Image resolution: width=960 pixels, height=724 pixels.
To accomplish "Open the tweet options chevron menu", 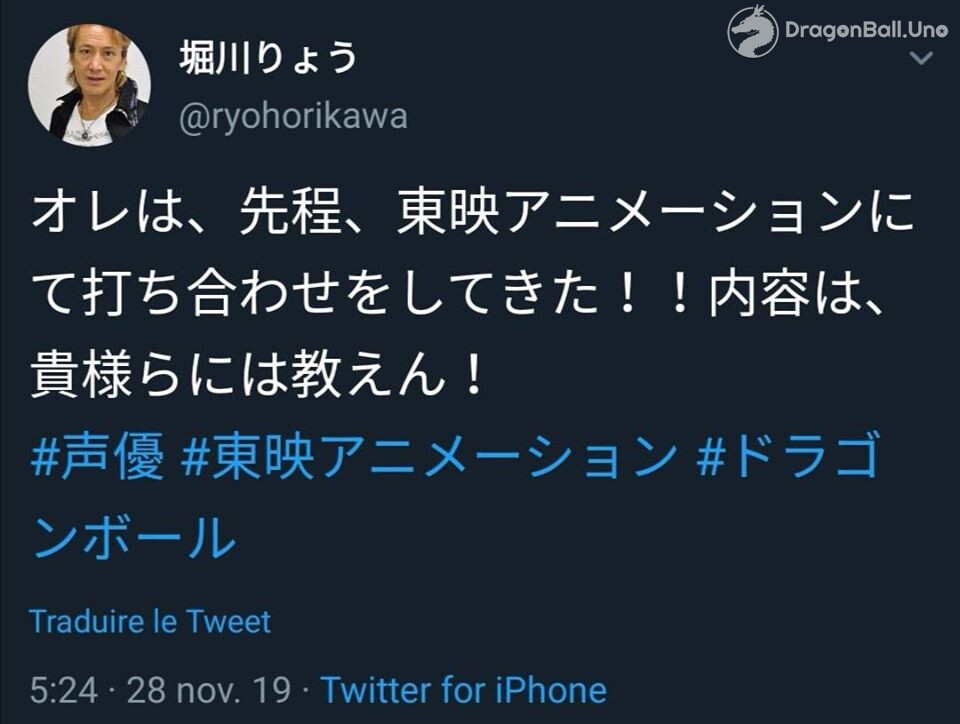I will (921, 59).
